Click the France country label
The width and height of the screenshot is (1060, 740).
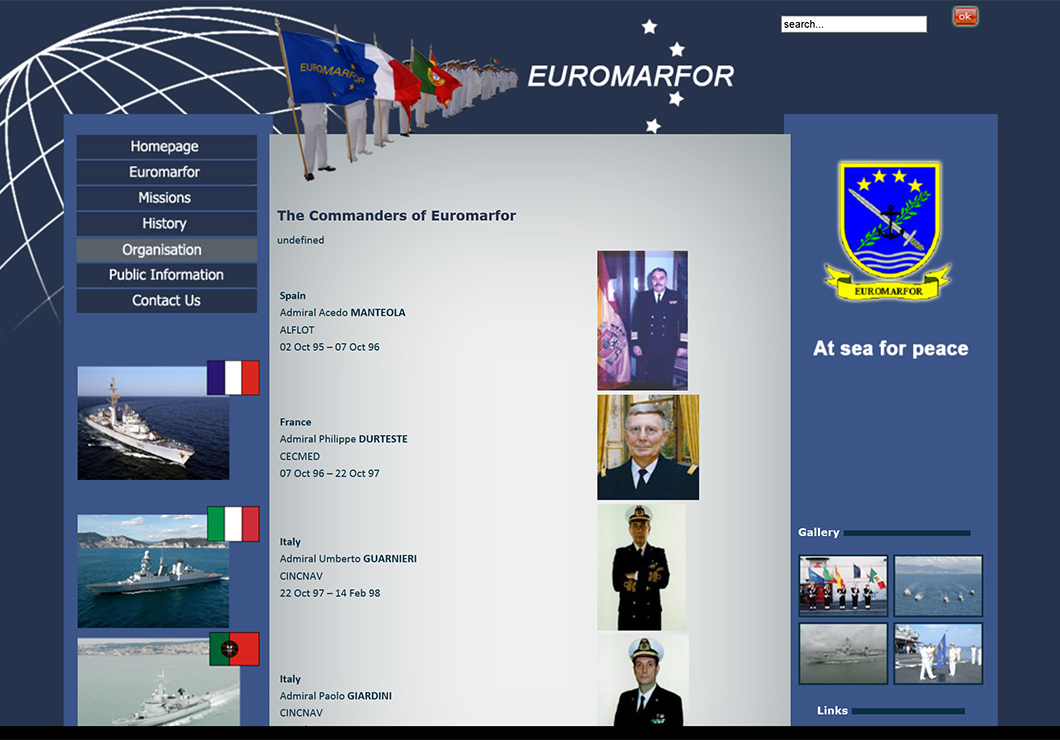(x=295, y=422)
